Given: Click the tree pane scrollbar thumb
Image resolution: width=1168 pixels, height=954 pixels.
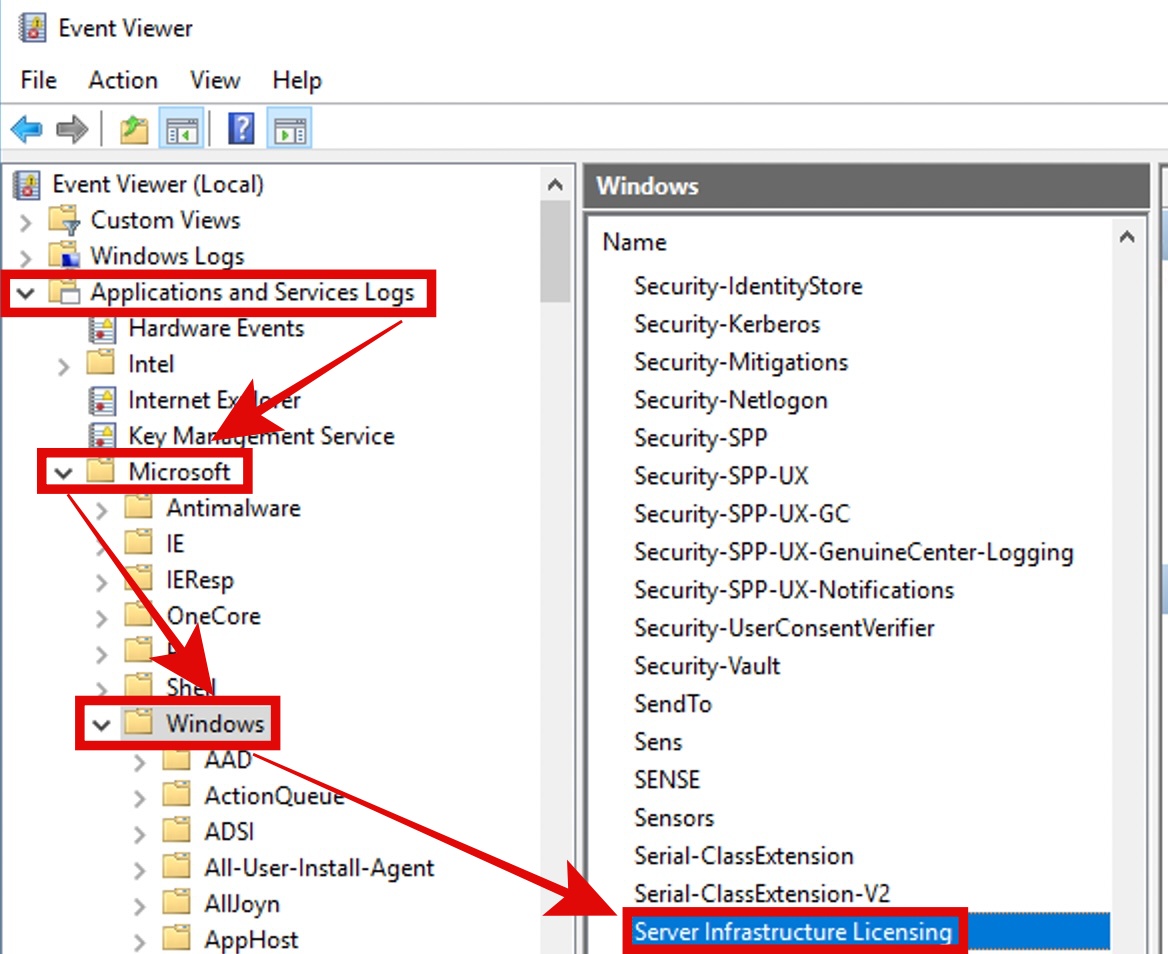Looking at the screenshot, I should 555,252.
